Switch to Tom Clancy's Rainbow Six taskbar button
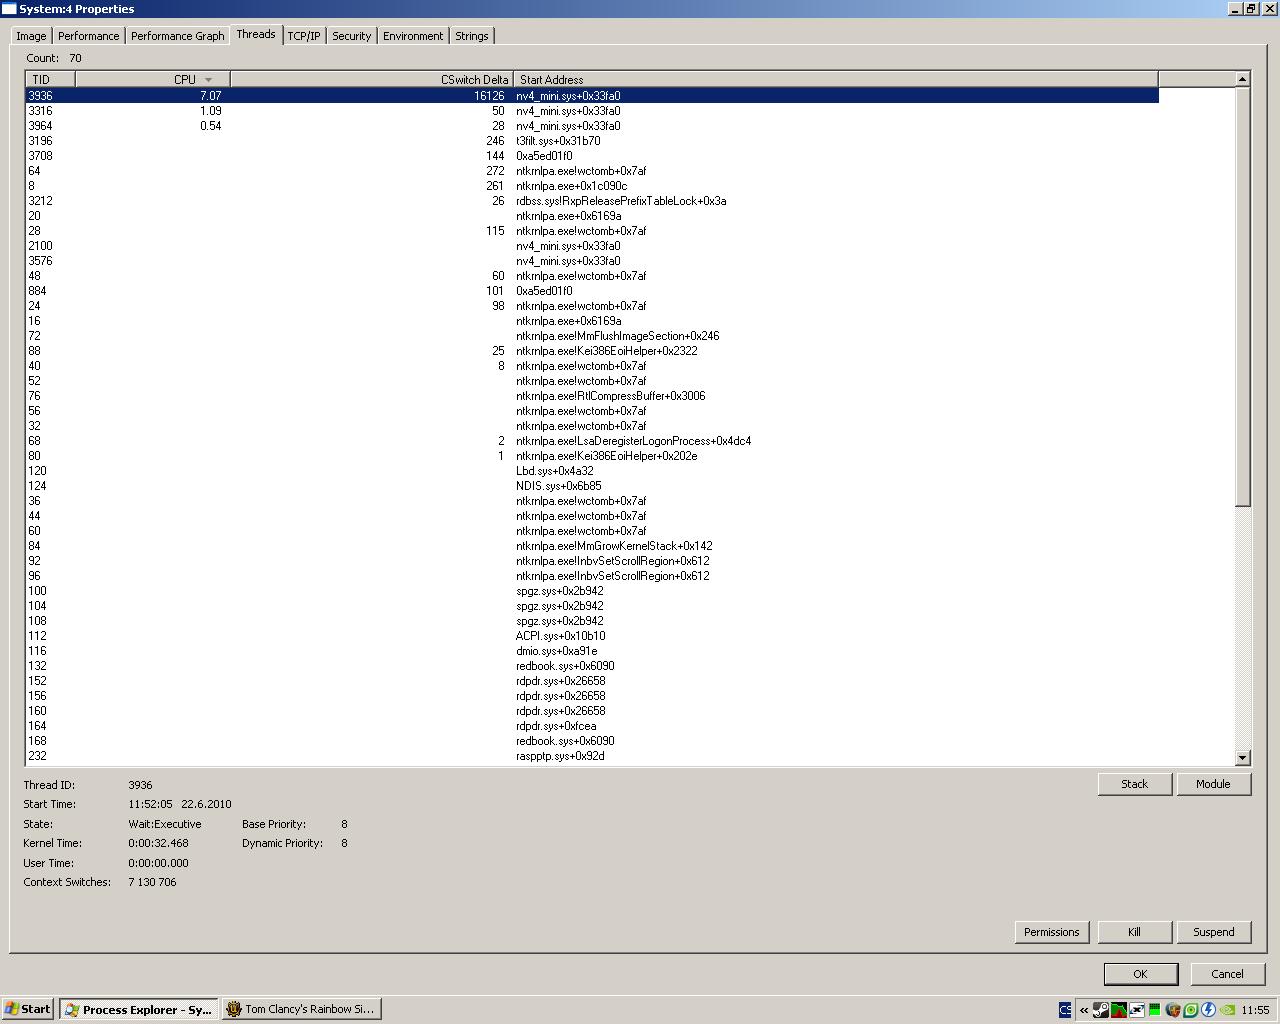The width and height of the screenshot is (1280, 1024). coord(301,1009)
